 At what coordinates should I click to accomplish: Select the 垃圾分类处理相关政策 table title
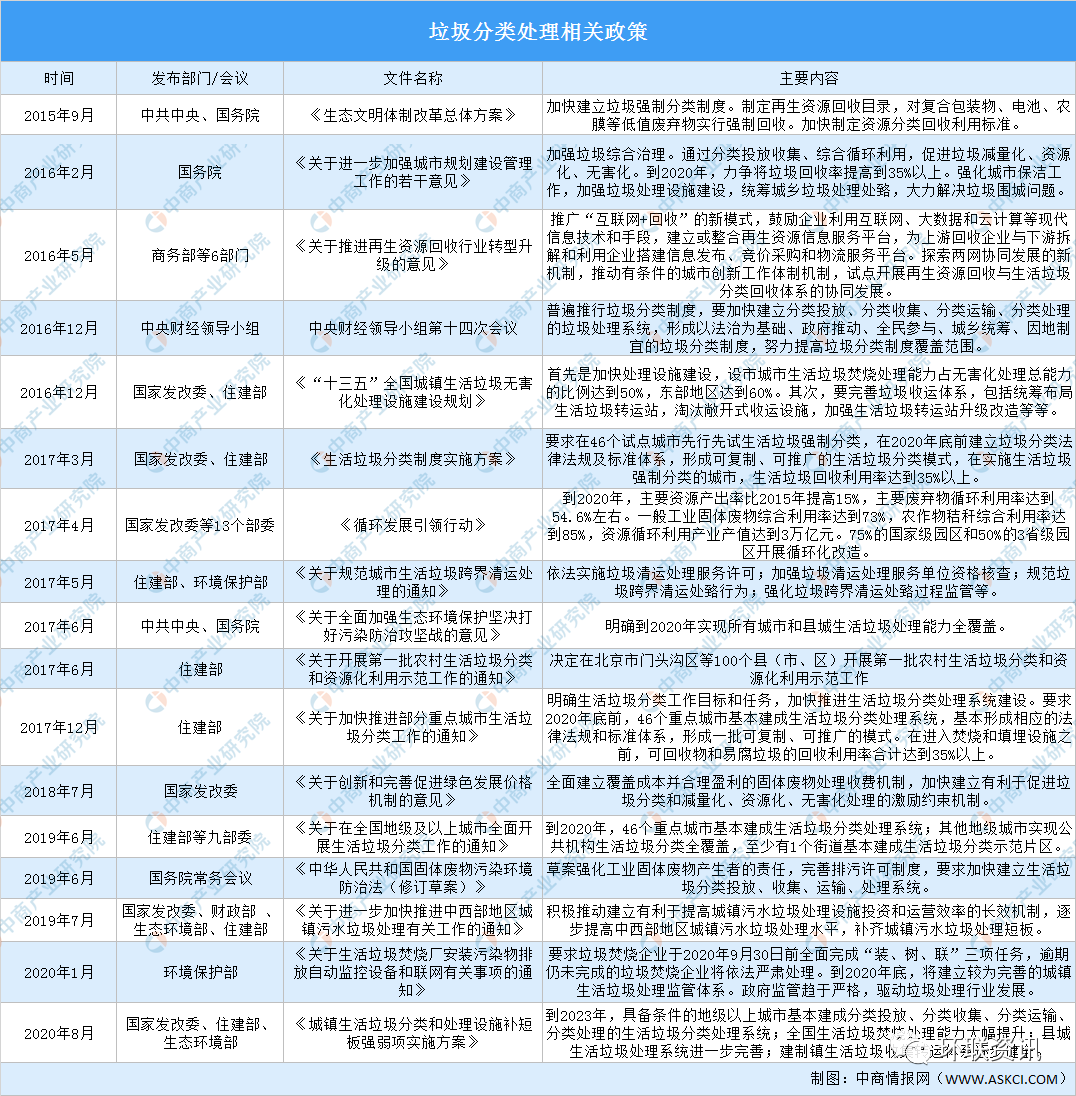(538, 31)
